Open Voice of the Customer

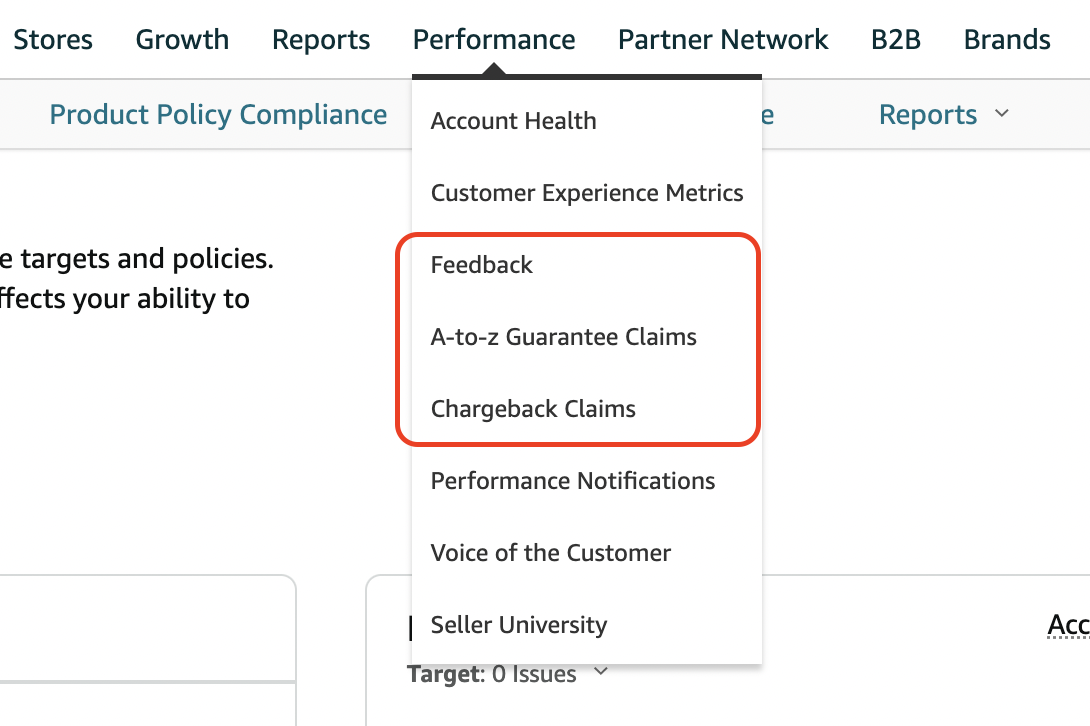pos(551,553)
